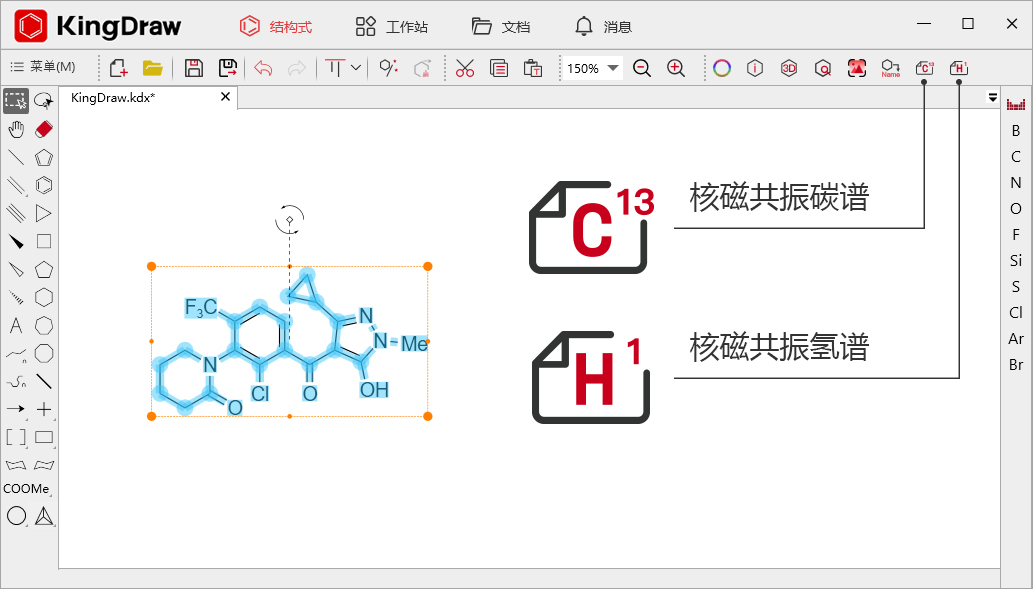Pick element N in the sidebar
The height and width of the screenshot is (589, 1033).
point(1016,182)
